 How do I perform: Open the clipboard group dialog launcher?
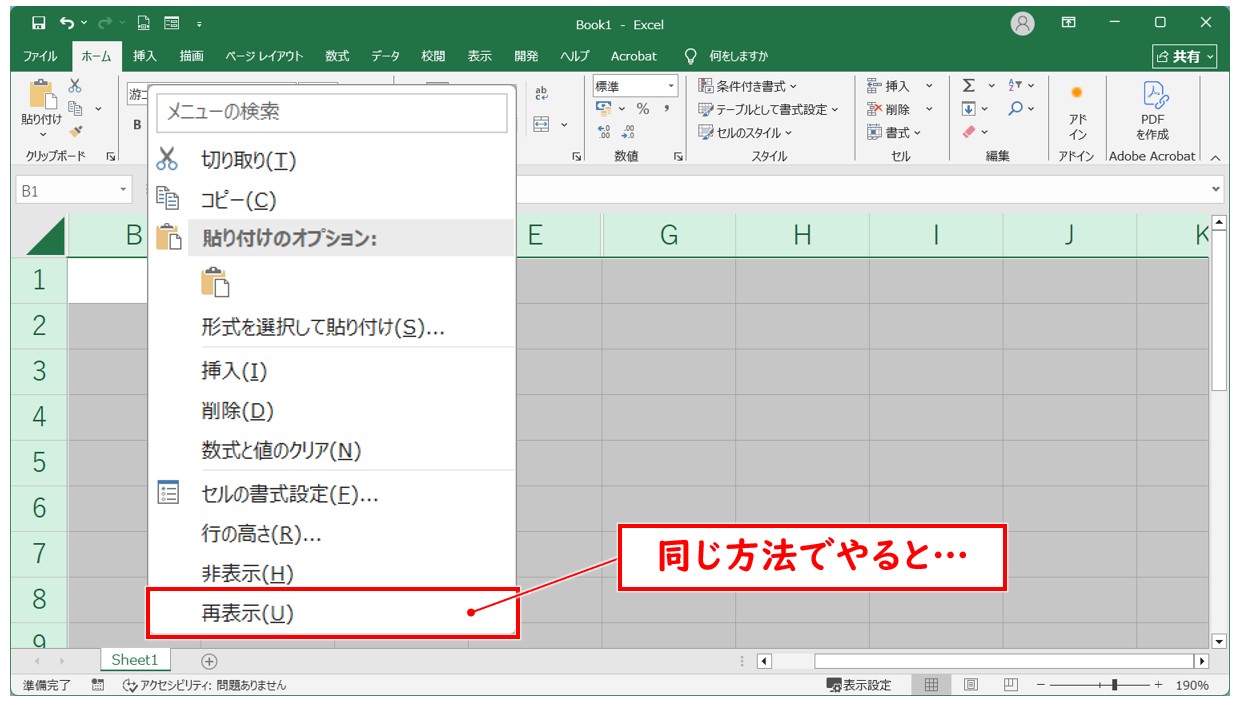111,157
